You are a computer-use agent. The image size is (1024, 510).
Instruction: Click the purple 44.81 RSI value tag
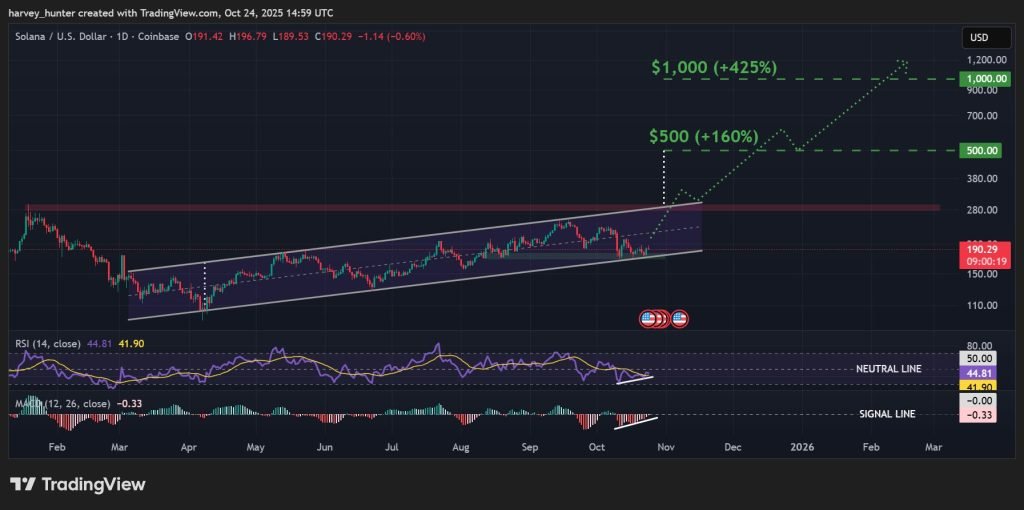pos(979,370)
